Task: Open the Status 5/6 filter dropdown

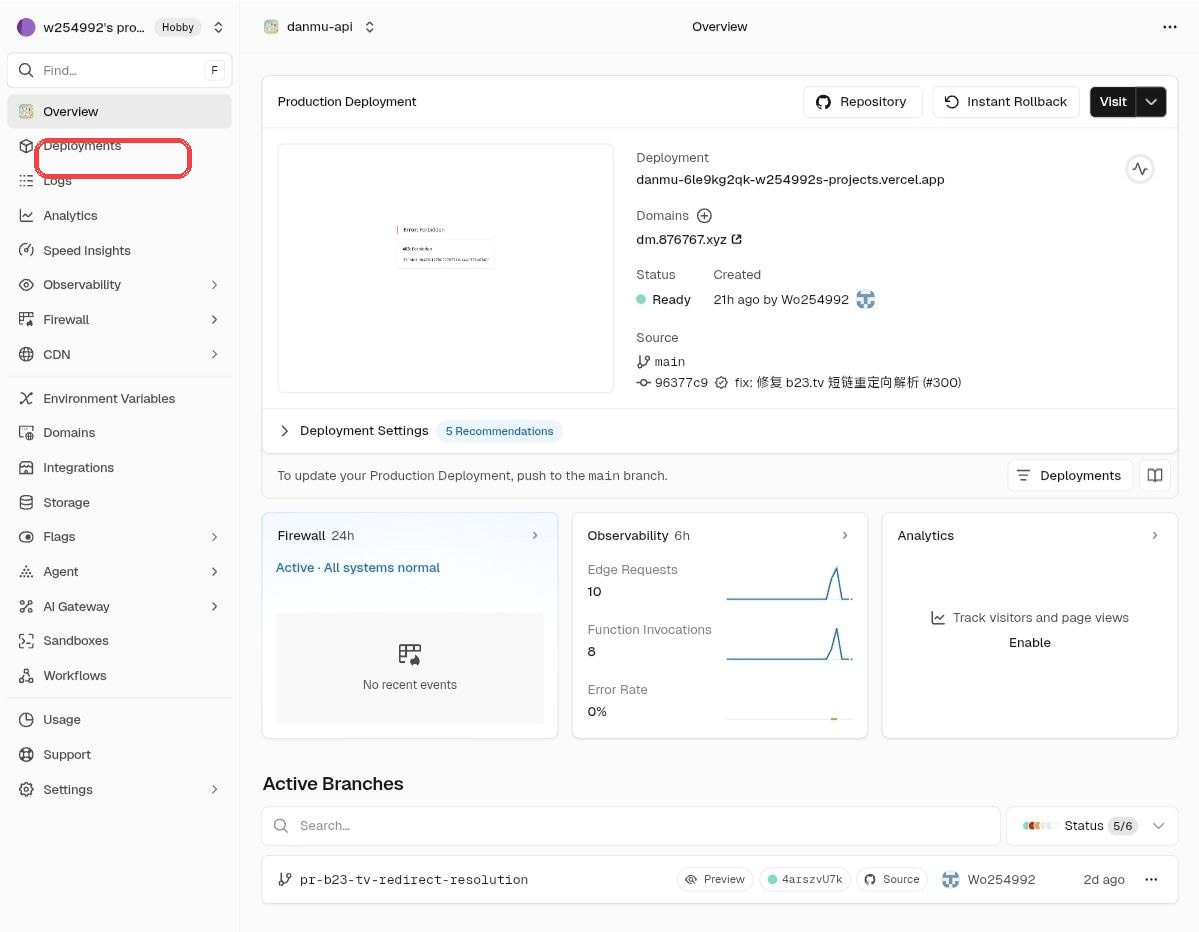Action: (1092, 826)
